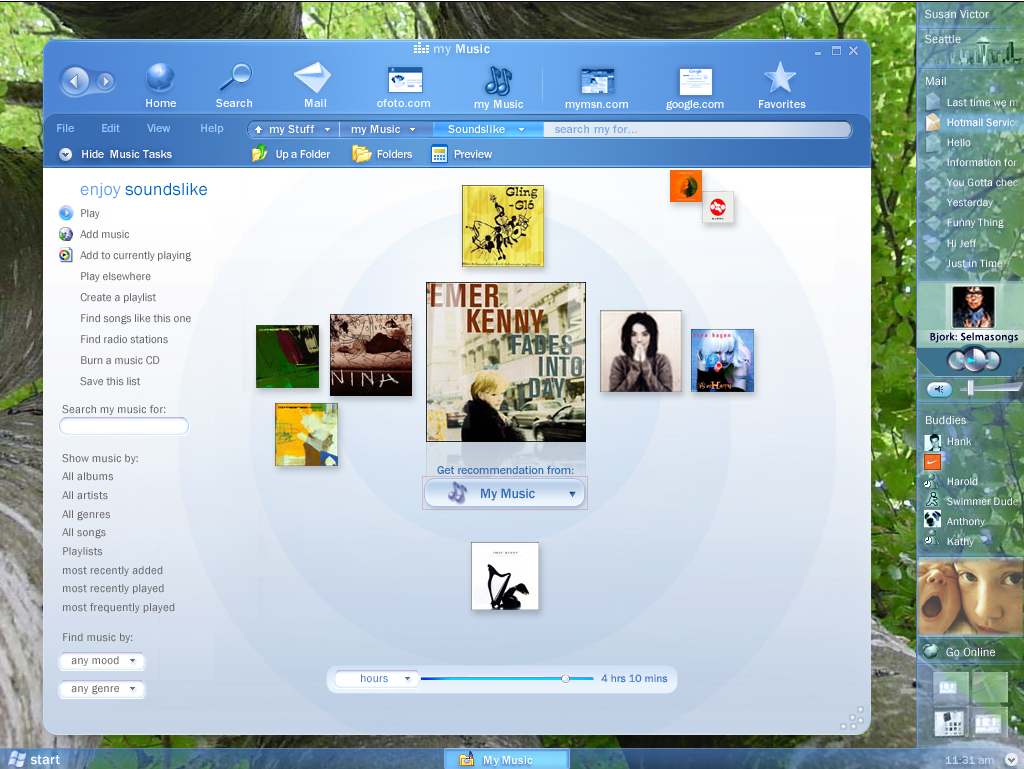Open the Preview view button
This screenshot has width=1024, height=769.
tap(462, 154)
